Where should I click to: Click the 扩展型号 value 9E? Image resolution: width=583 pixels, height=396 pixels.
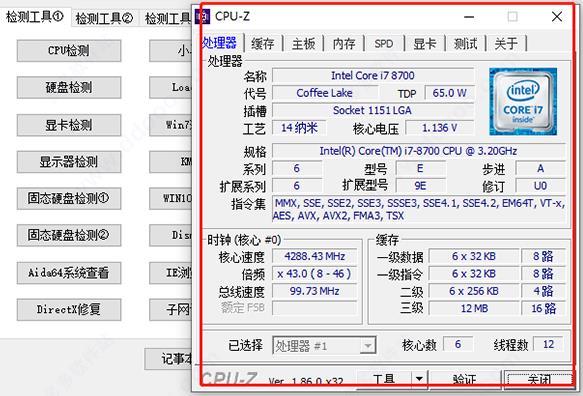tap(420, 186)
